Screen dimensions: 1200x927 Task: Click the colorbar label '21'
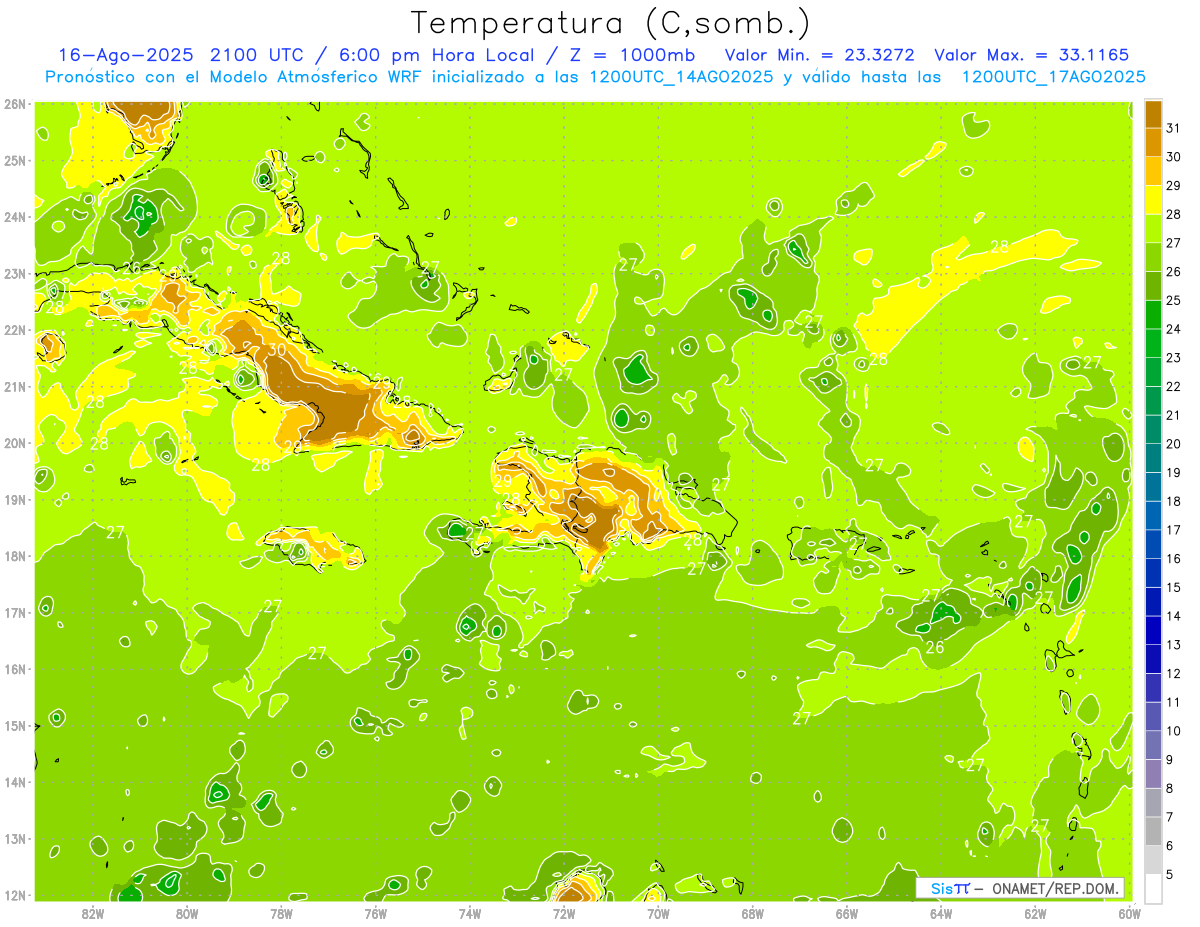1174,415
